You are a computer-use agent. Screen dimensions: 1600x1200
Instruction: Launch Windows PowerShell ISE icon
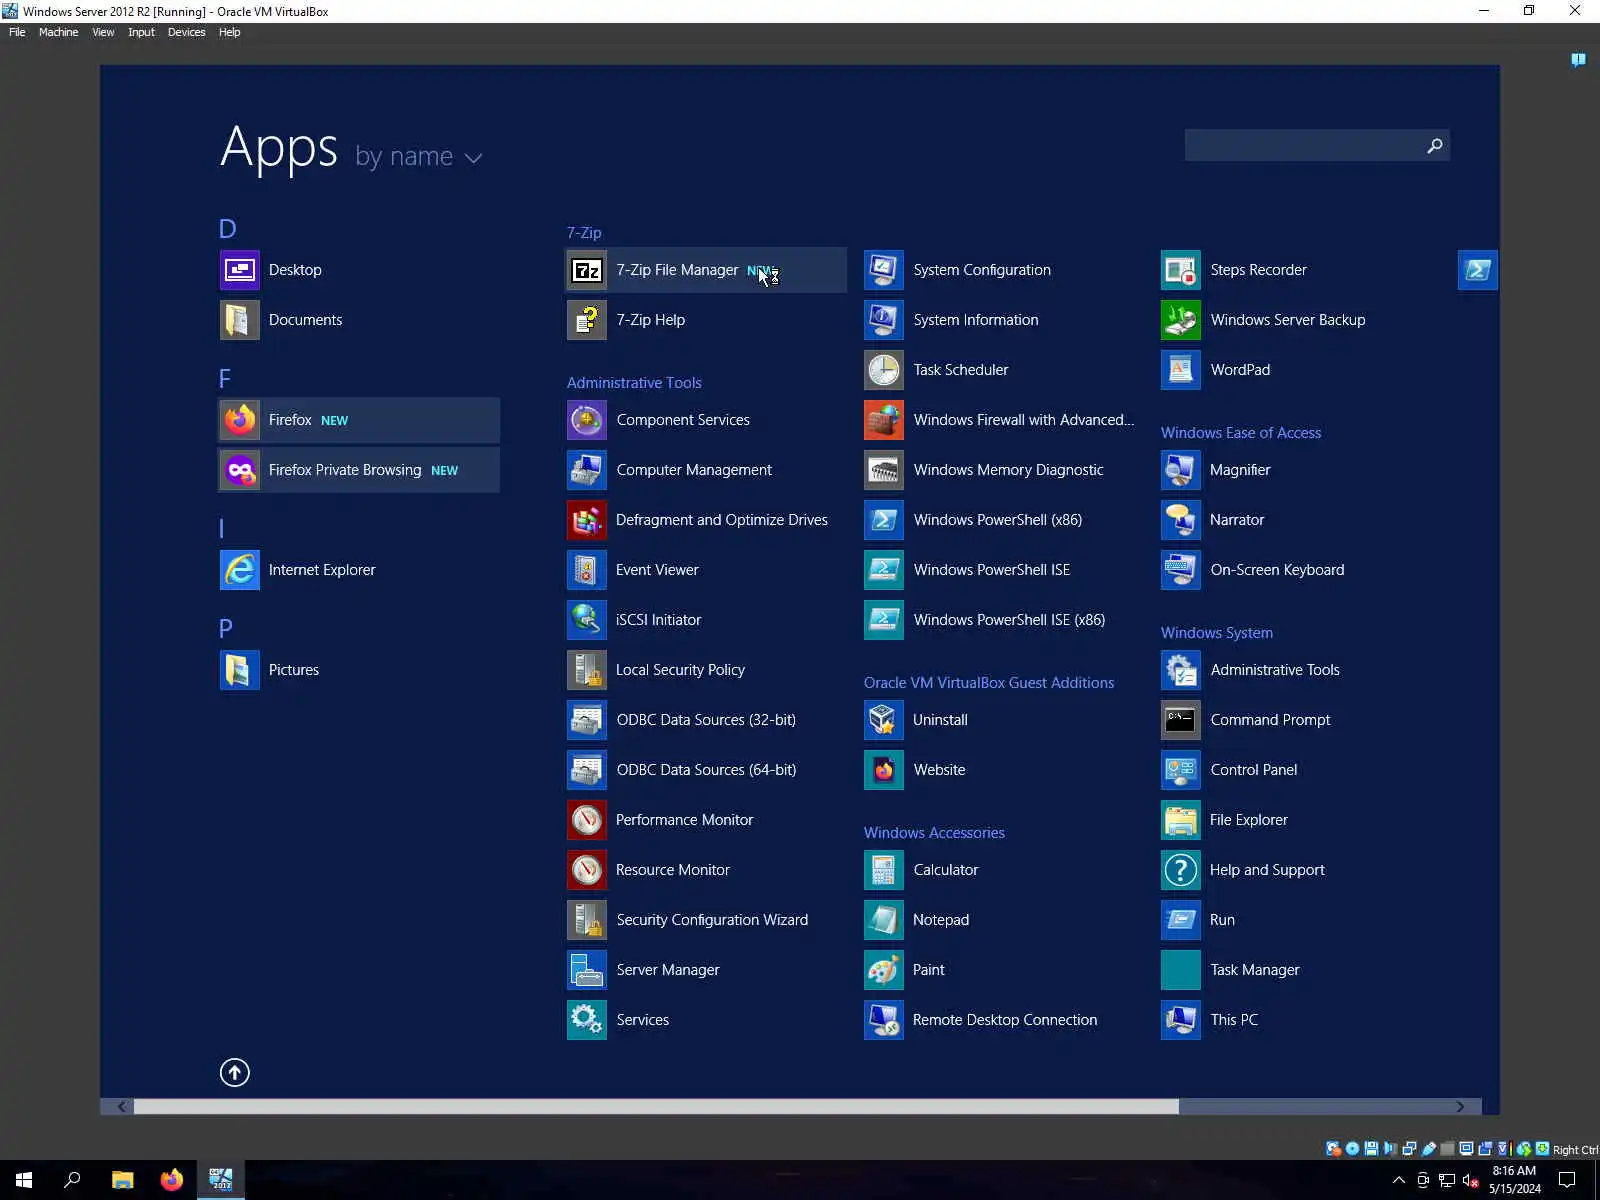[x=884, y=570]
